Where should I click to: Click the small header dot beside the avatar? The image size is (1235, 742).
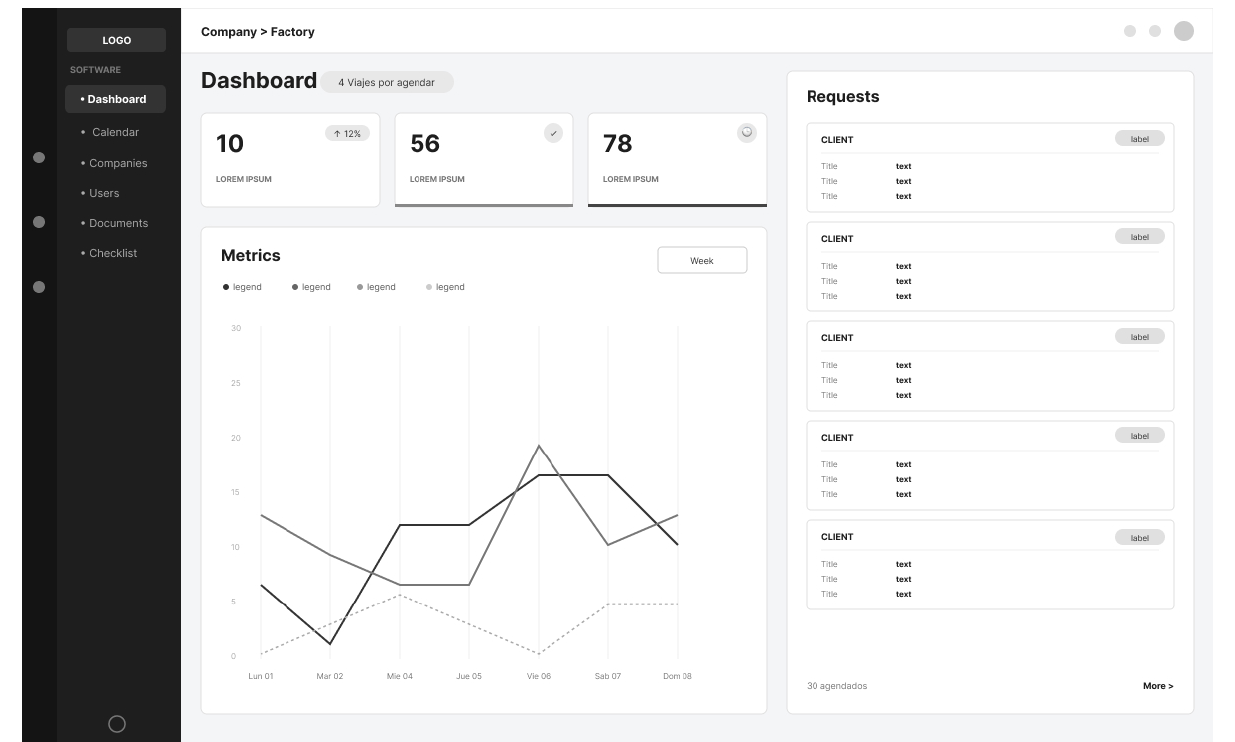[x=1155, y=31]
